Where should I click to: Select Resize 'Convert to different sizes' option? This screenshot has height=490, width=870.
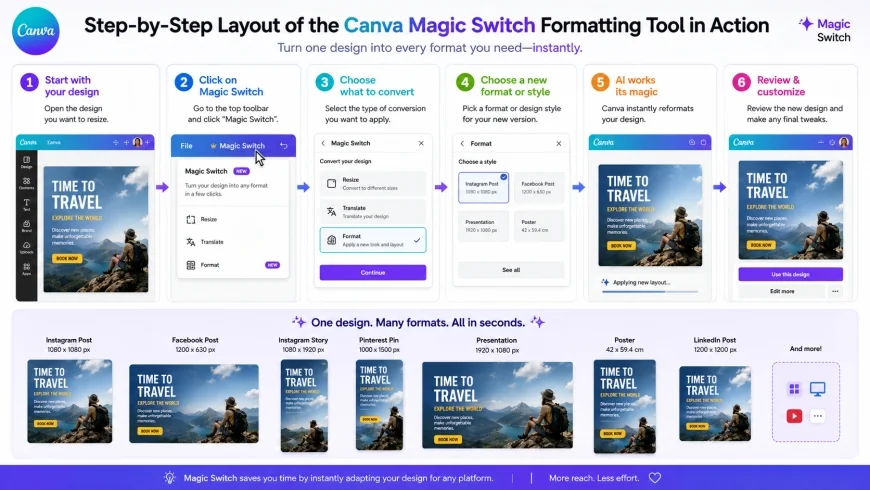[373, 183]
